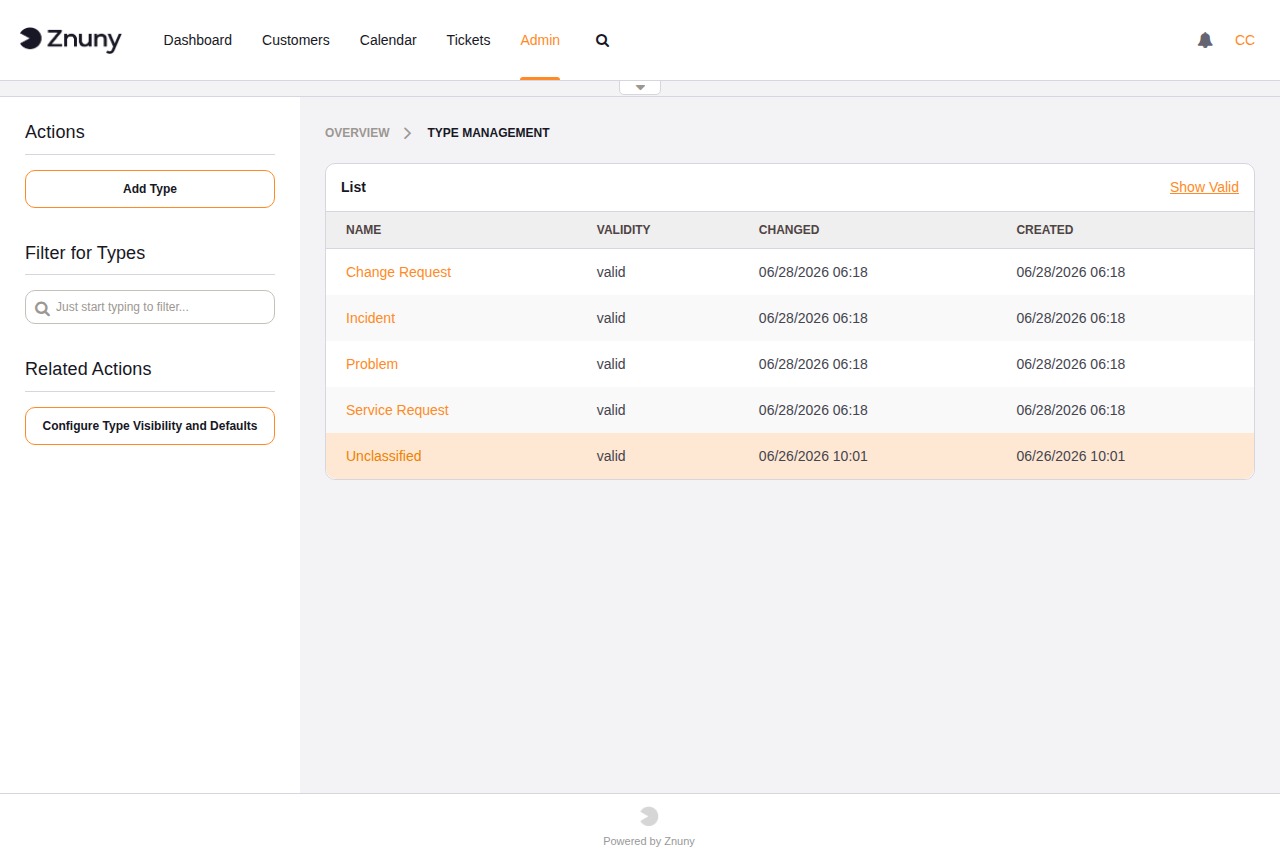Screen dimensions: 1280x860
Task: Go to the Overview breadcrumb
Action: coord(357,133)
